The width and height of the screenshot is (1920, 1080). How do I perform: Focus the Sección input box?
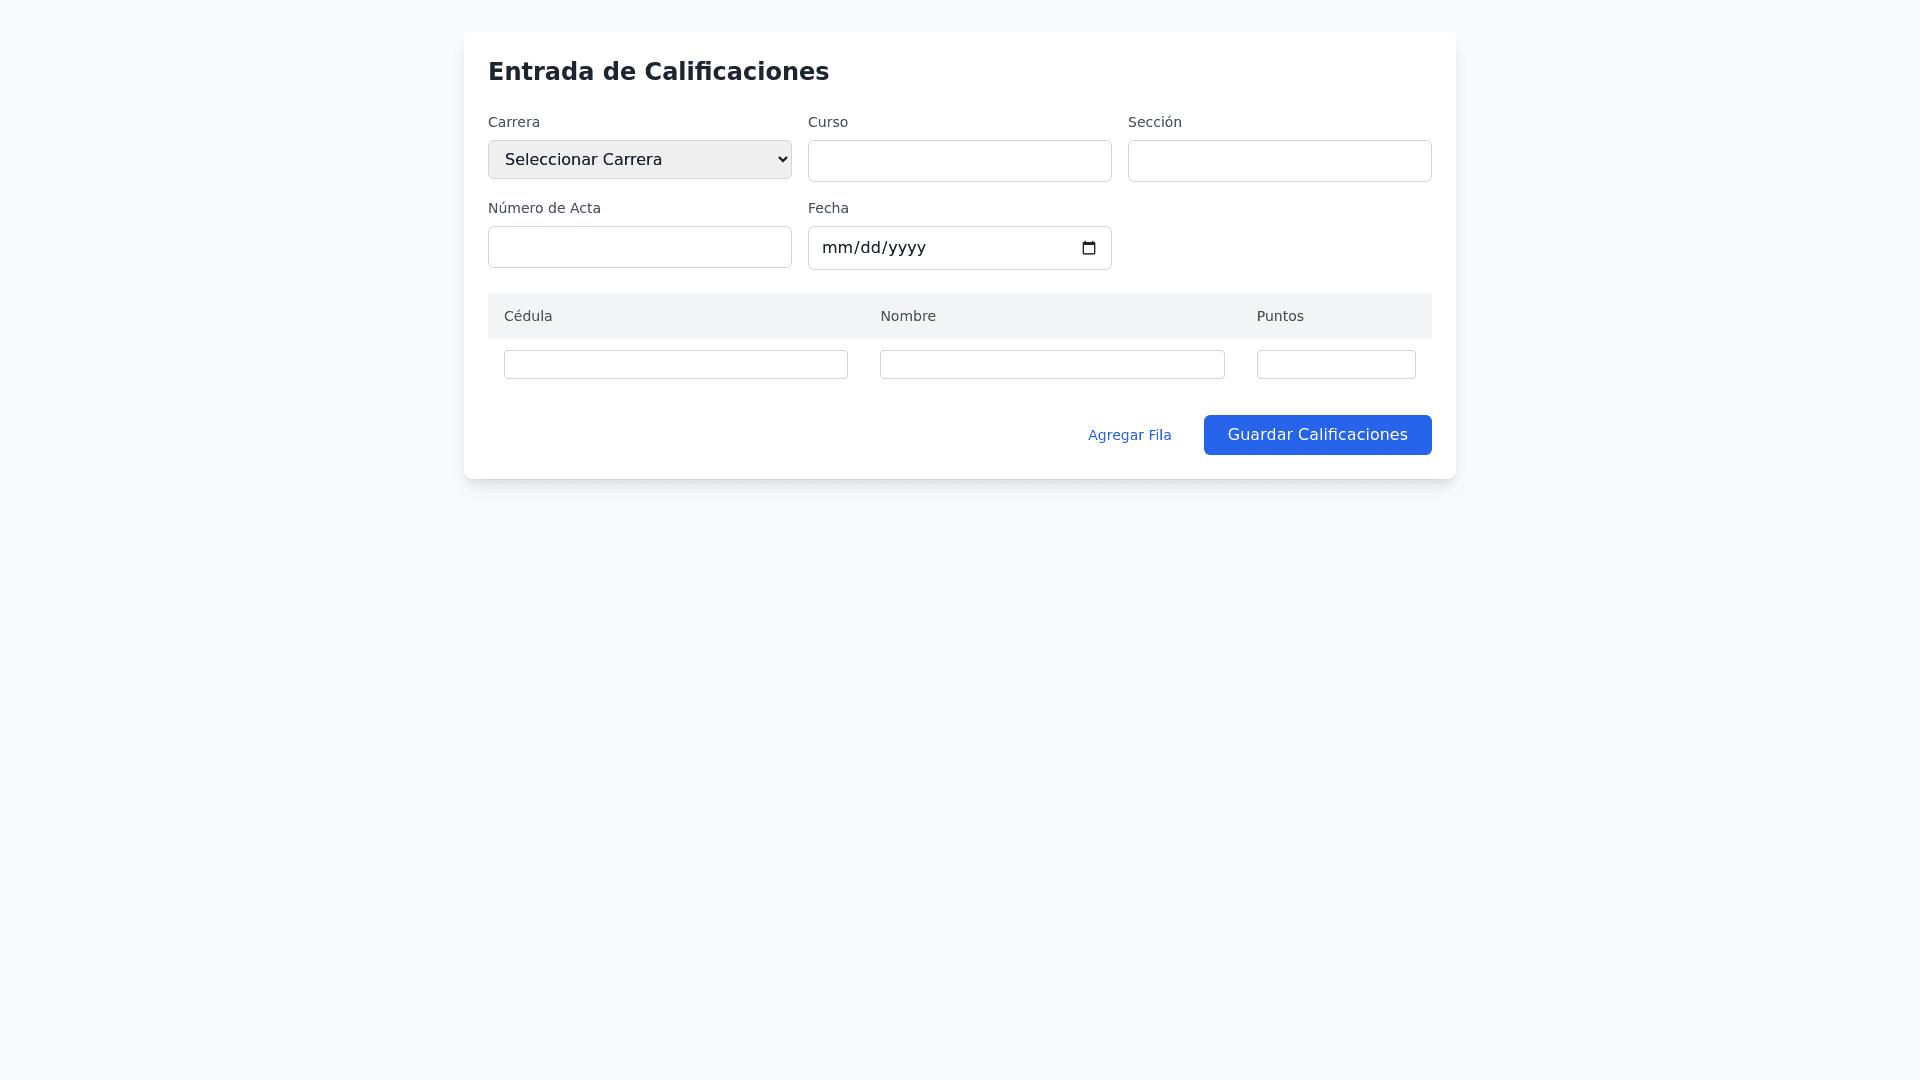click(1280, 161)
